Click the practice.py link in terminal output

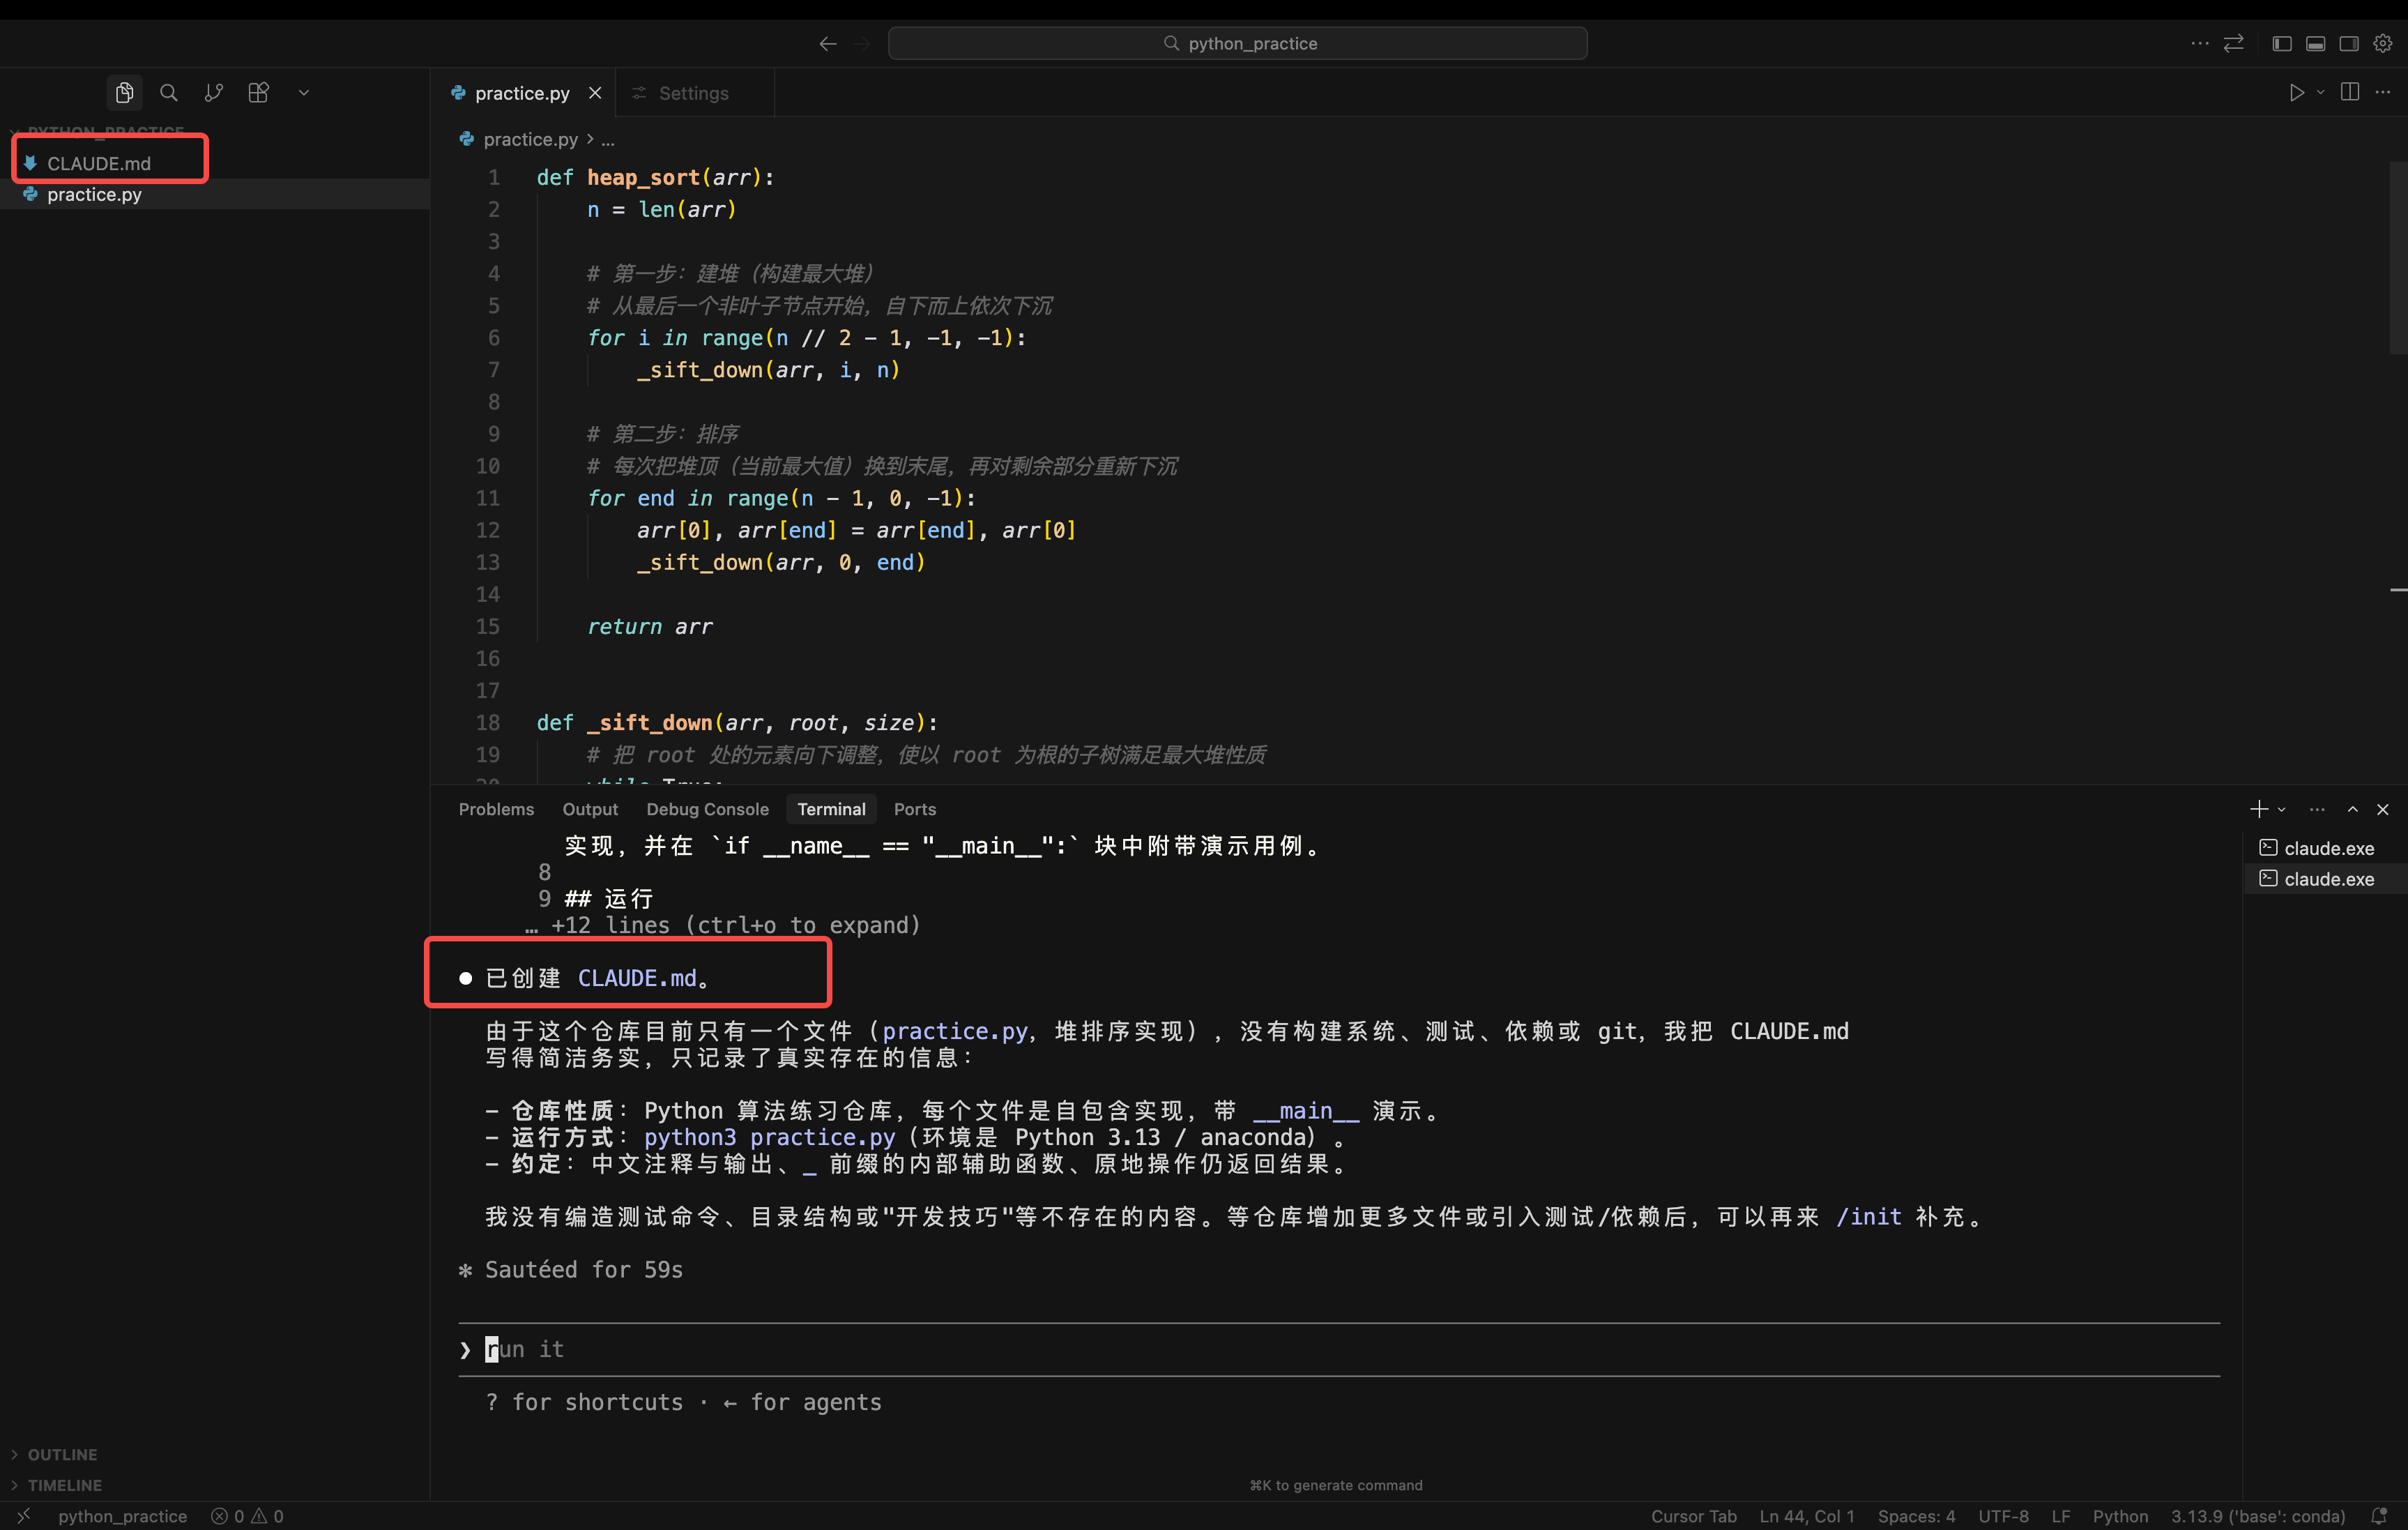955,1031
